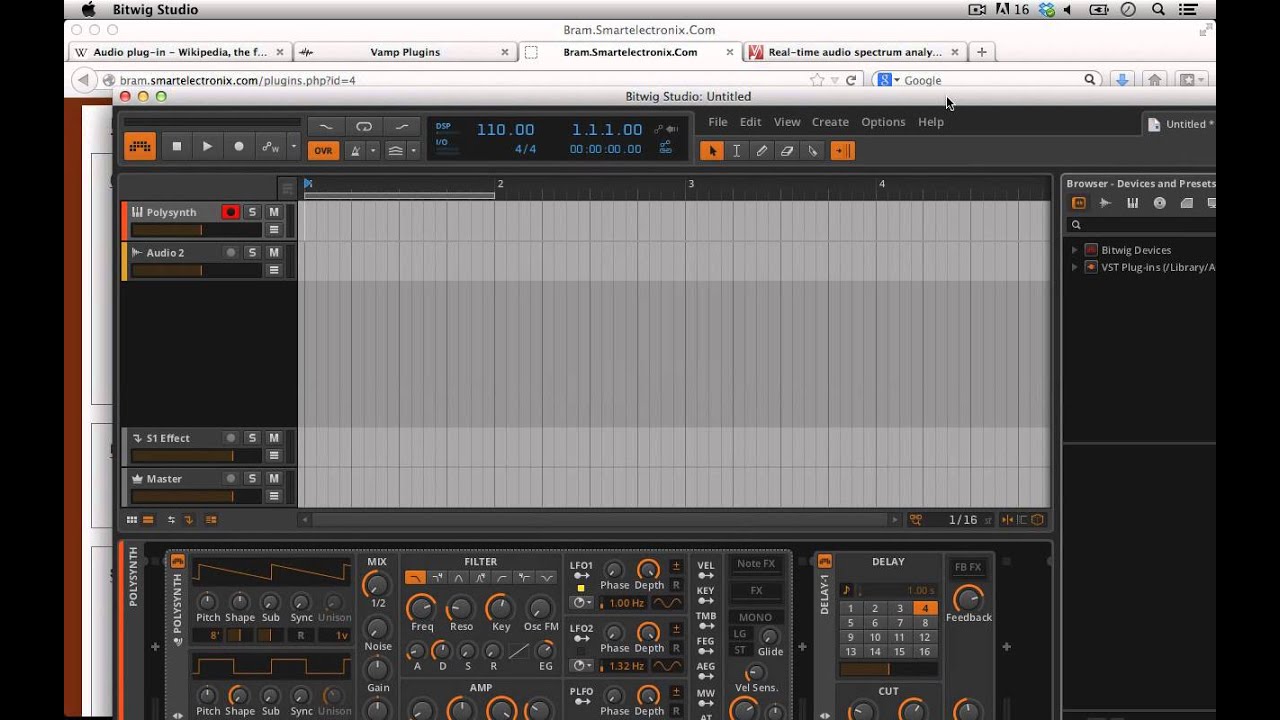Click the 1/16 grid resolution value

pyautogui.click(x=962, y=520)
